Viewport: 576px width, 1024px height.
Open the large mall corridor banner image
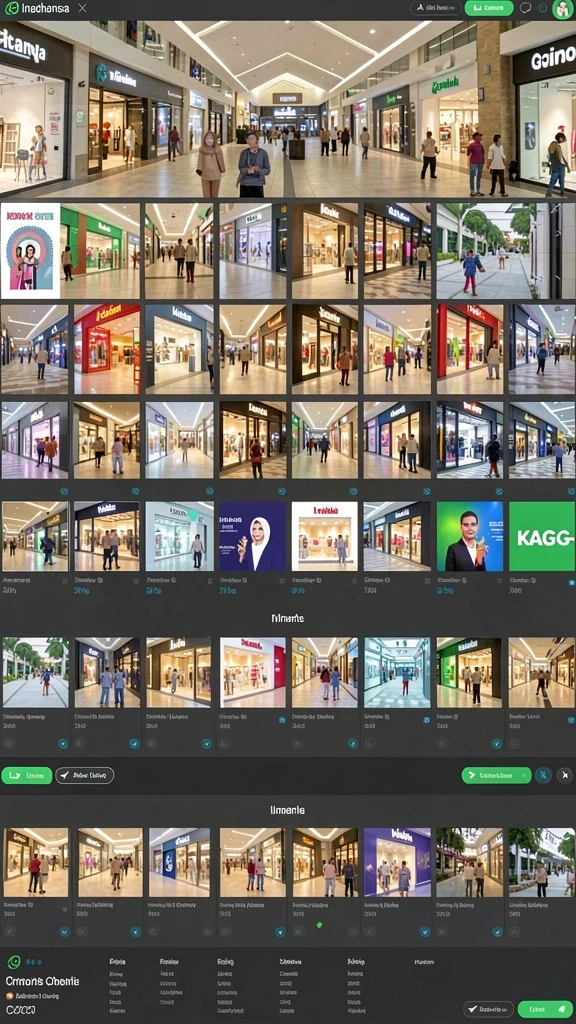(x=288, y=109)
